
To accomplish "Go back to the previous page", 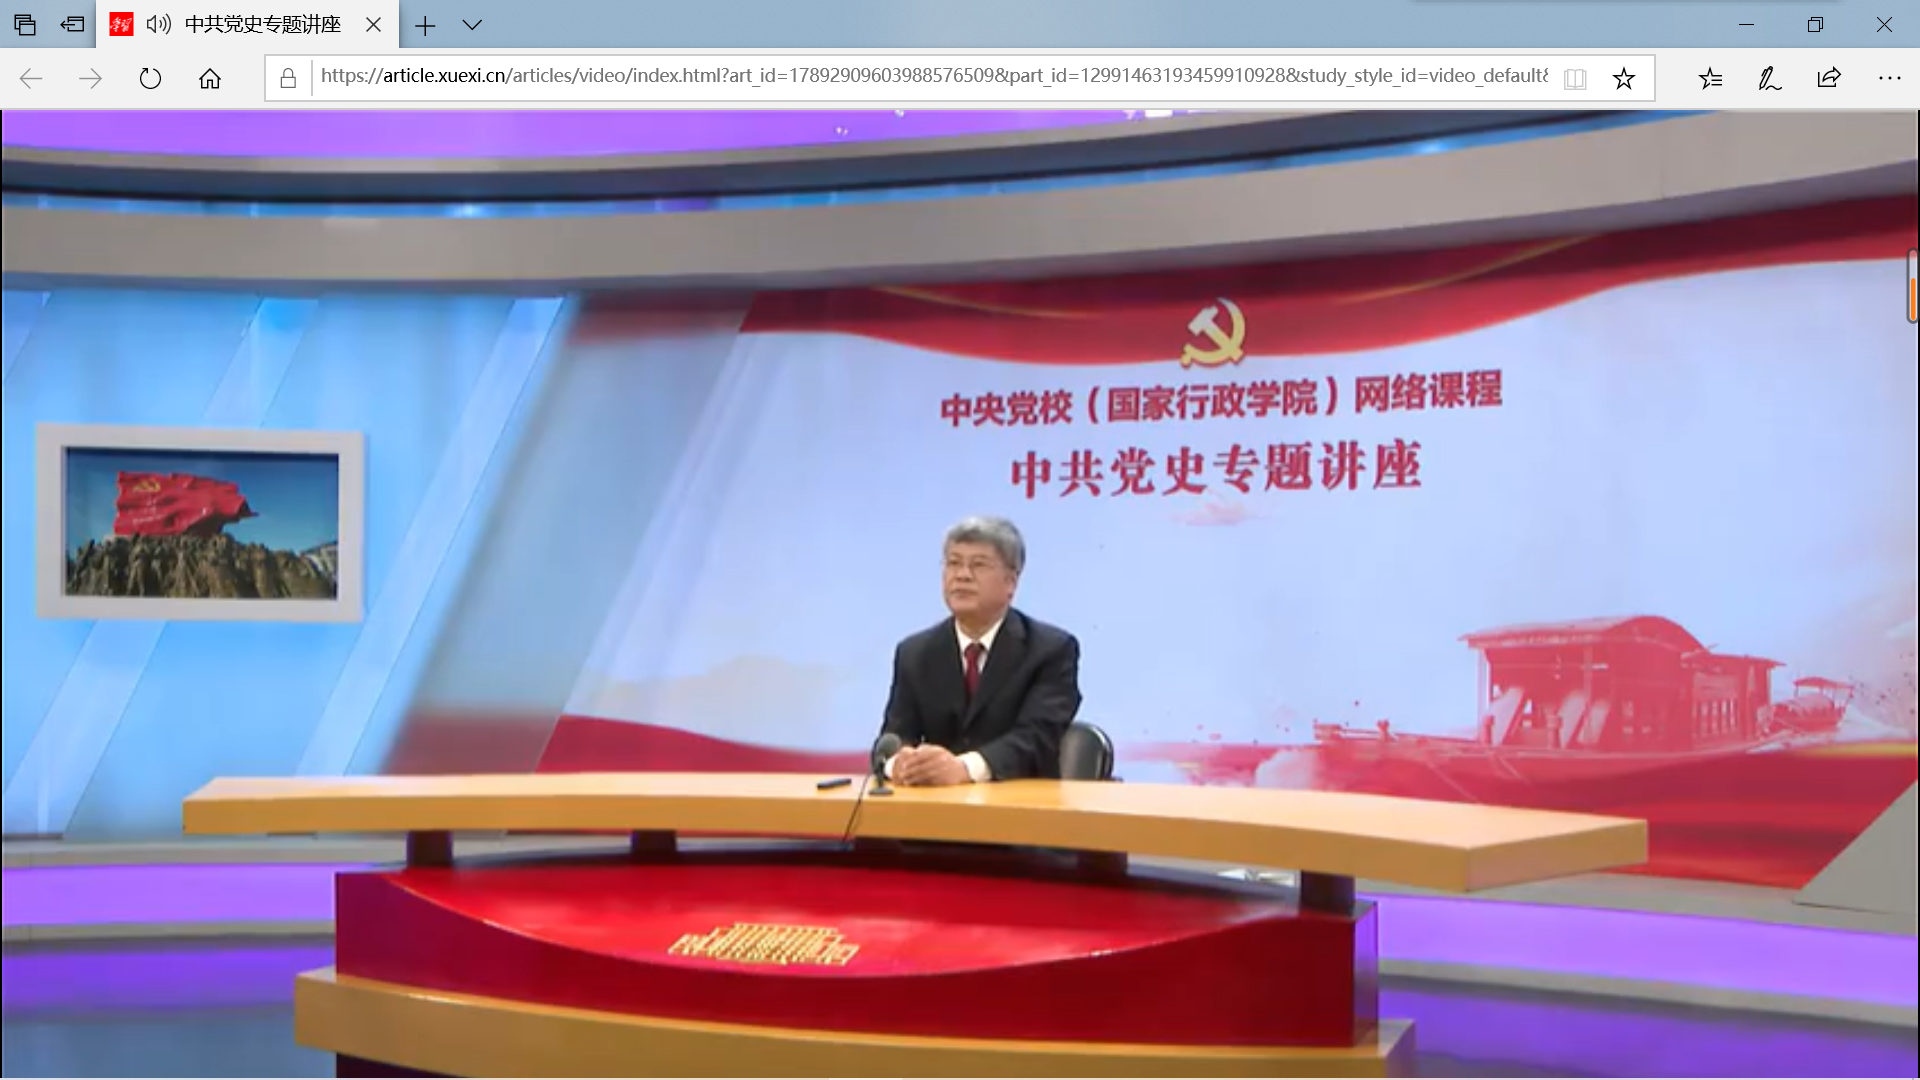I will click(31, 78).
